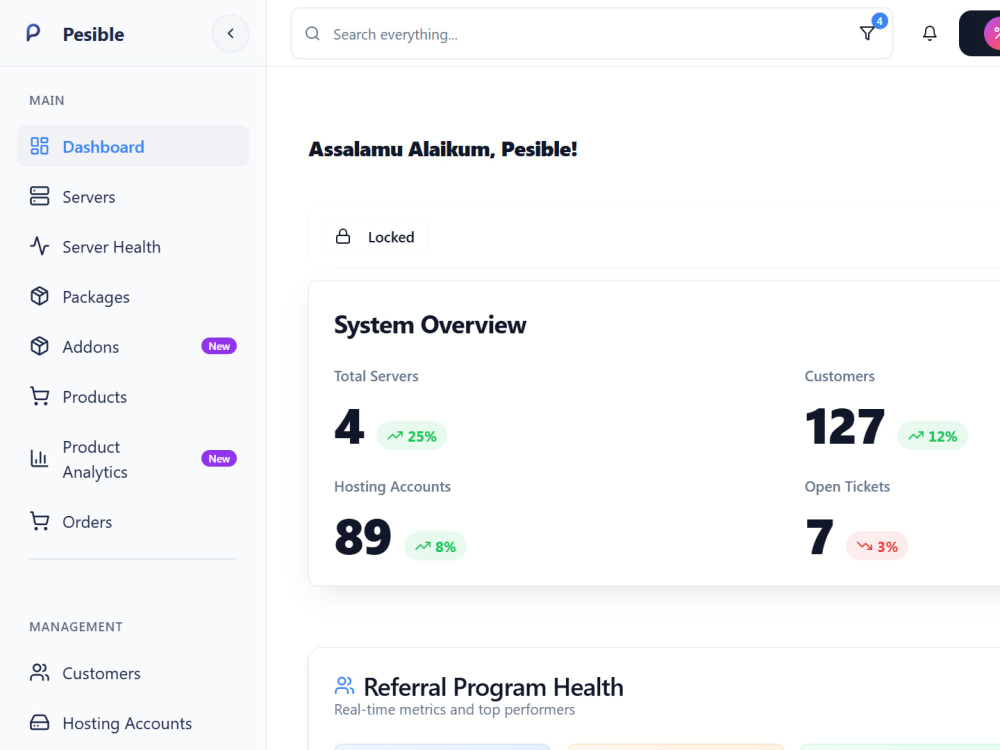1000x750 pixels.
Task: Click the Customers people icon
Action: coord(40,672)
